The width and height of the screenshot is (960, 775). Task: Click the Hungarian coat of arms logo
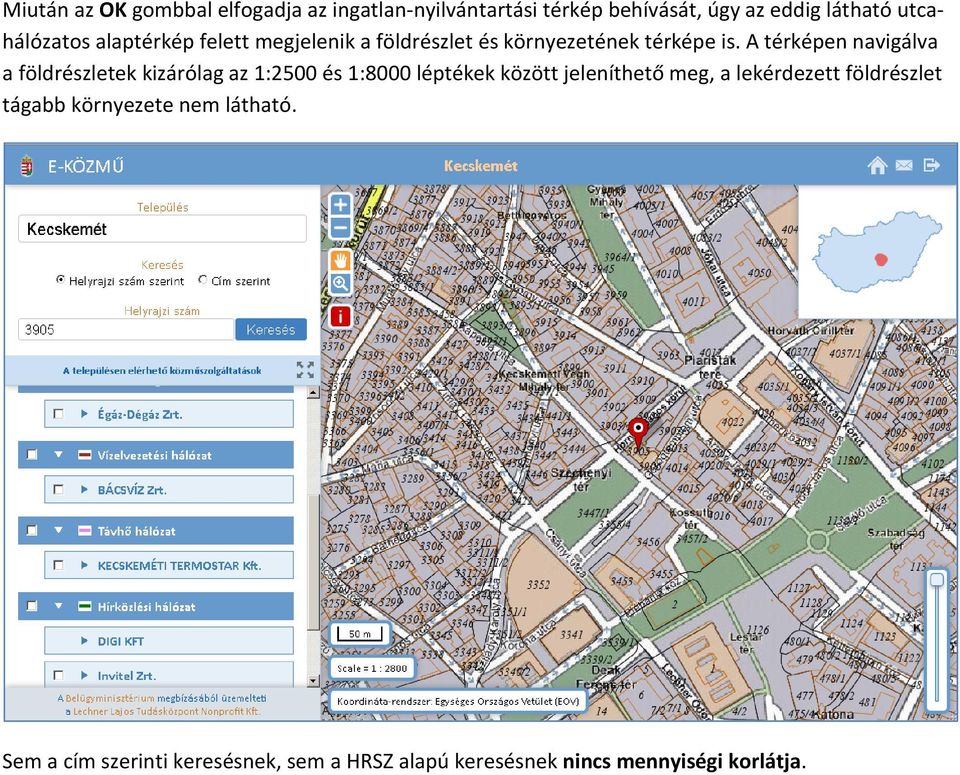[x=26, y=166]
